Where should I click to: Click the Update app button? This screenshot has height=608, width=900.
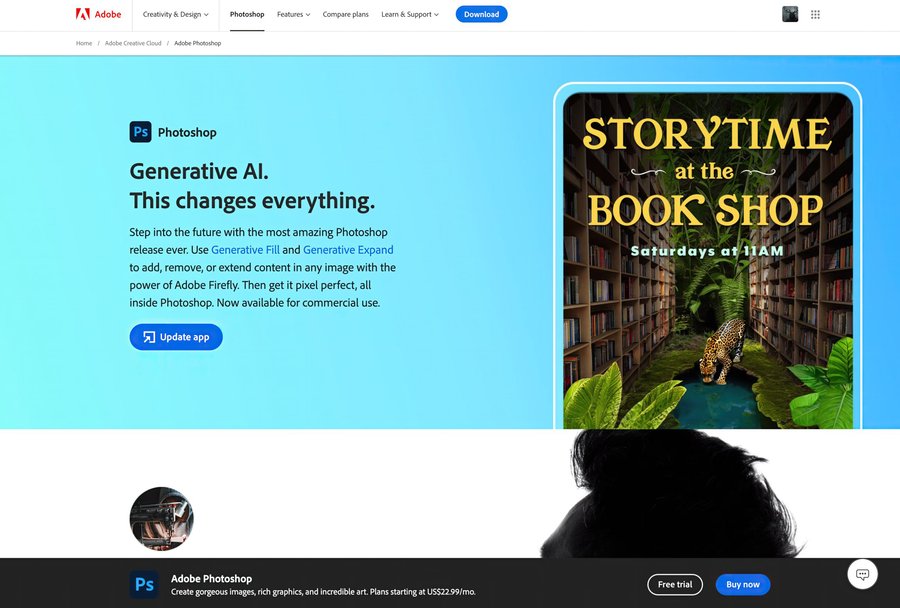click(176, 337)
